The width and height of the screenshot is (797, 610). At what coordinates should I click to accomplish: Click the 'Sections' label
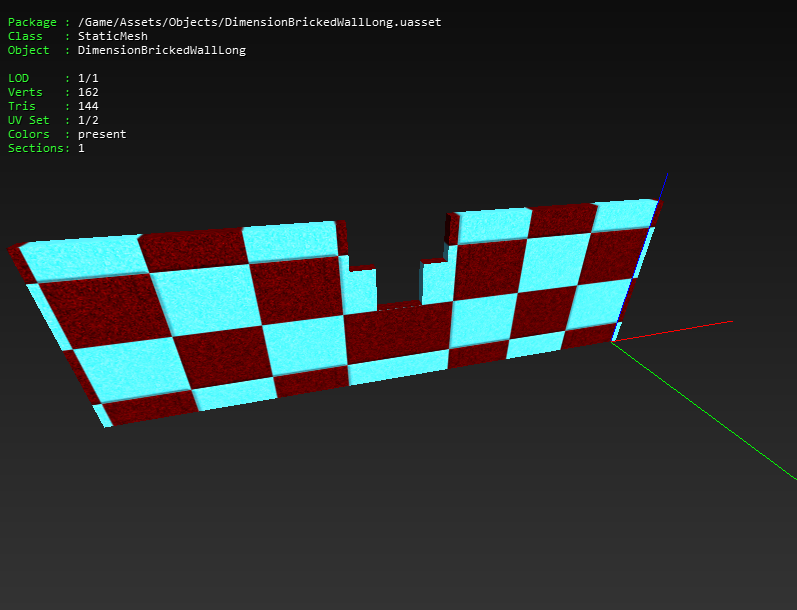36,148
